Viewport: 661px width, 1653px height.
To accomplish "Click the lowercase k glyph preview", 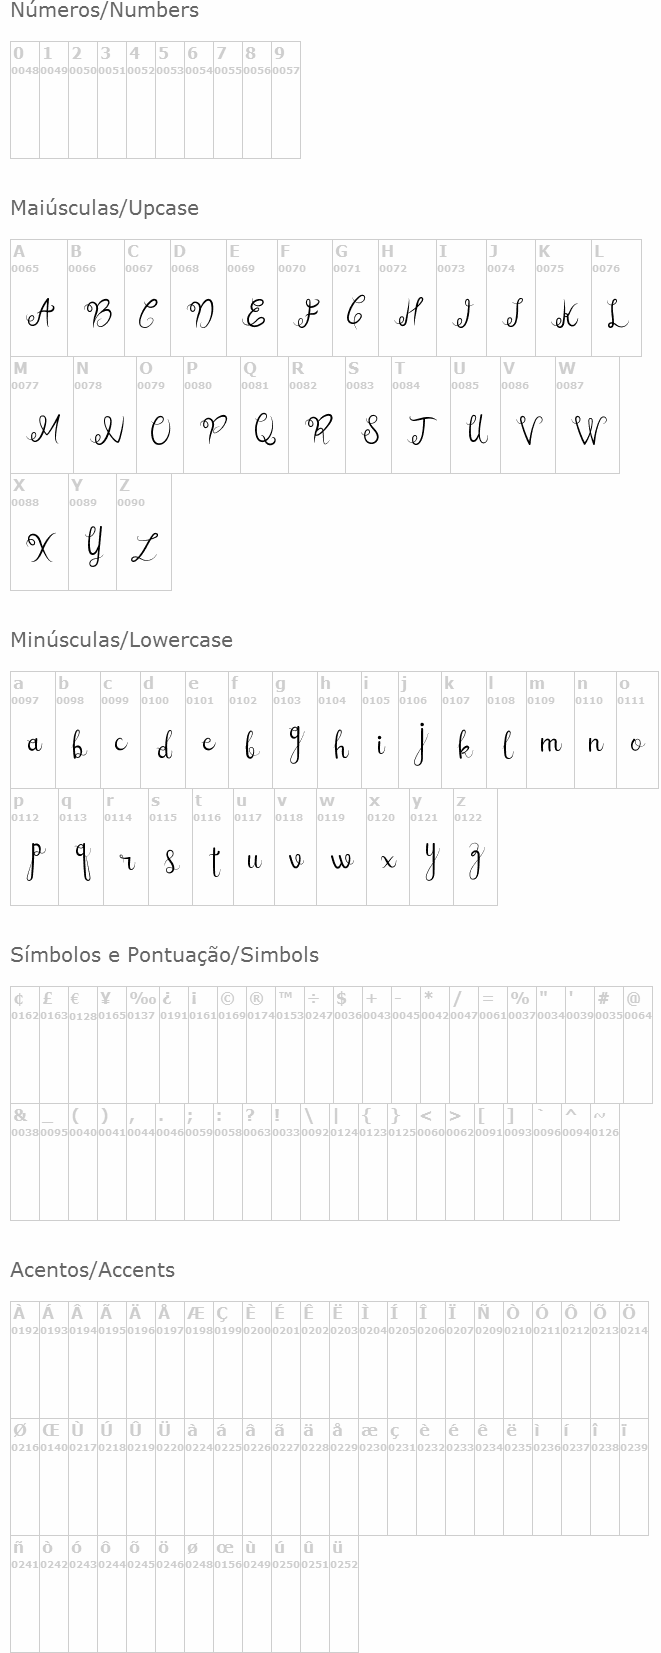I will 464,745.
